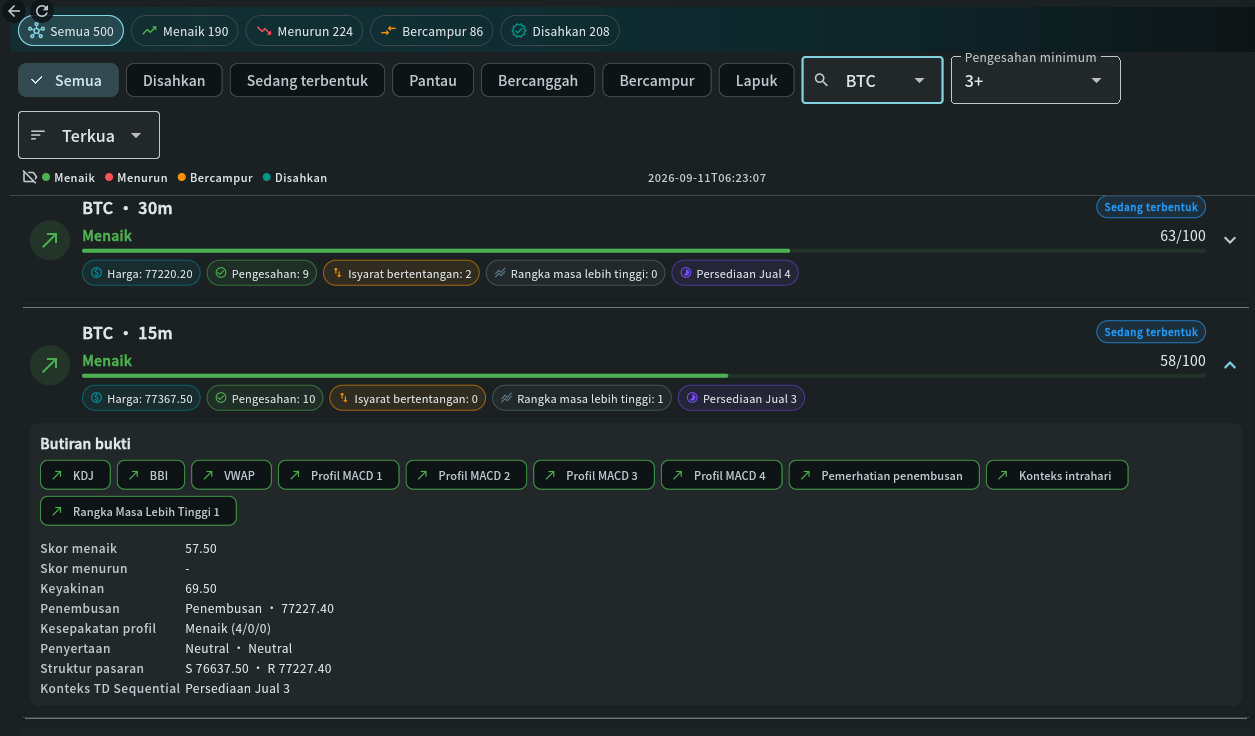Viewport: 1255px width, 736px height.
Task: Click the sort icon next to Terkua
Action: coord(38,135)
